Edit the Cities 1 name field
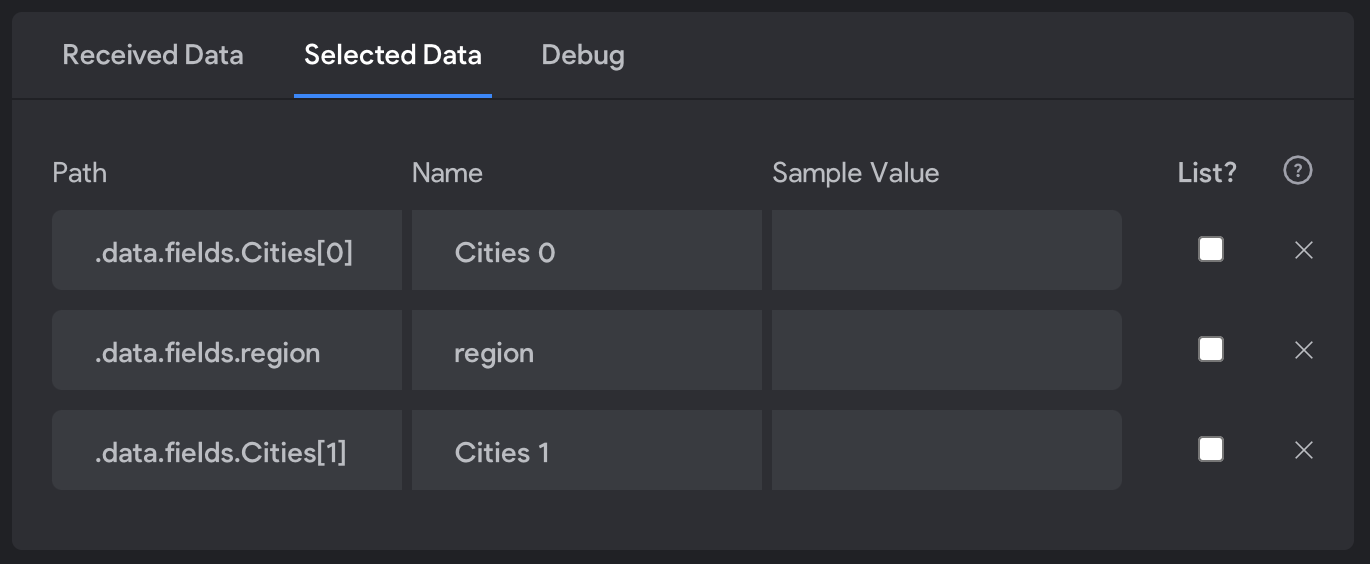 (x=587, y=450)
